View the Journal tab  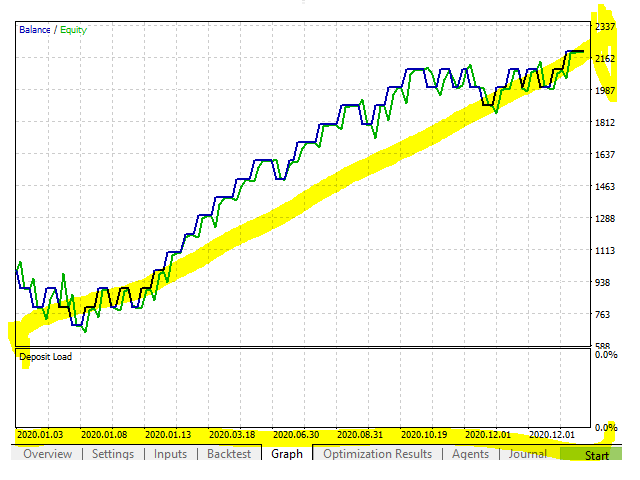[527, 454]
